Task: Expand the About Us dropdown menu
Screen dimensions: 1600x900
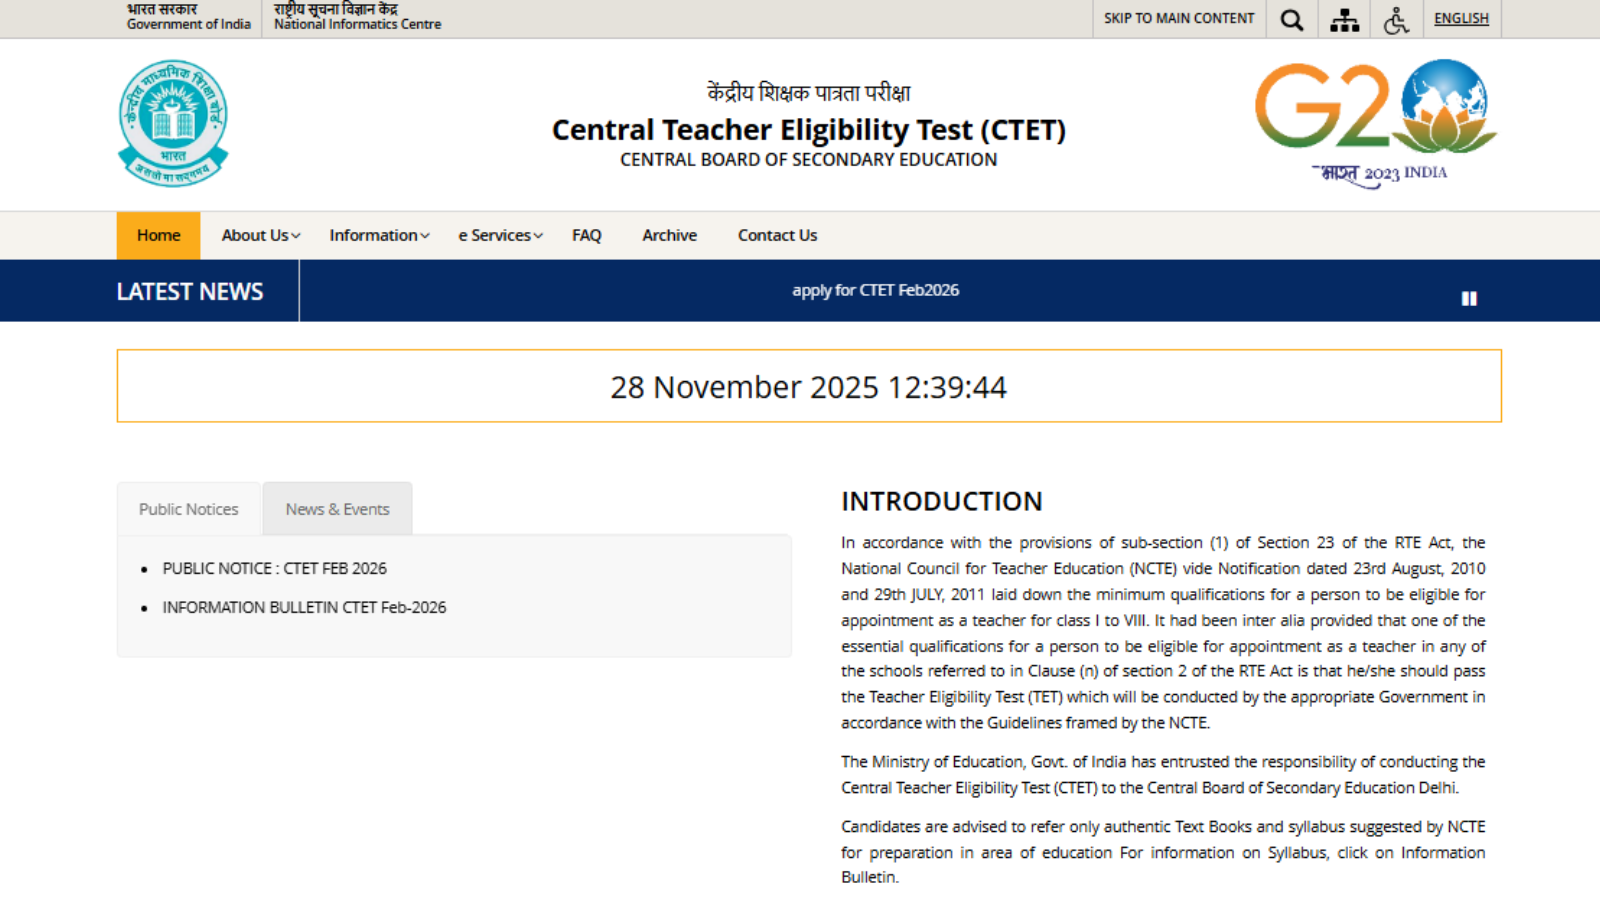Action: (x=260, y=236)
